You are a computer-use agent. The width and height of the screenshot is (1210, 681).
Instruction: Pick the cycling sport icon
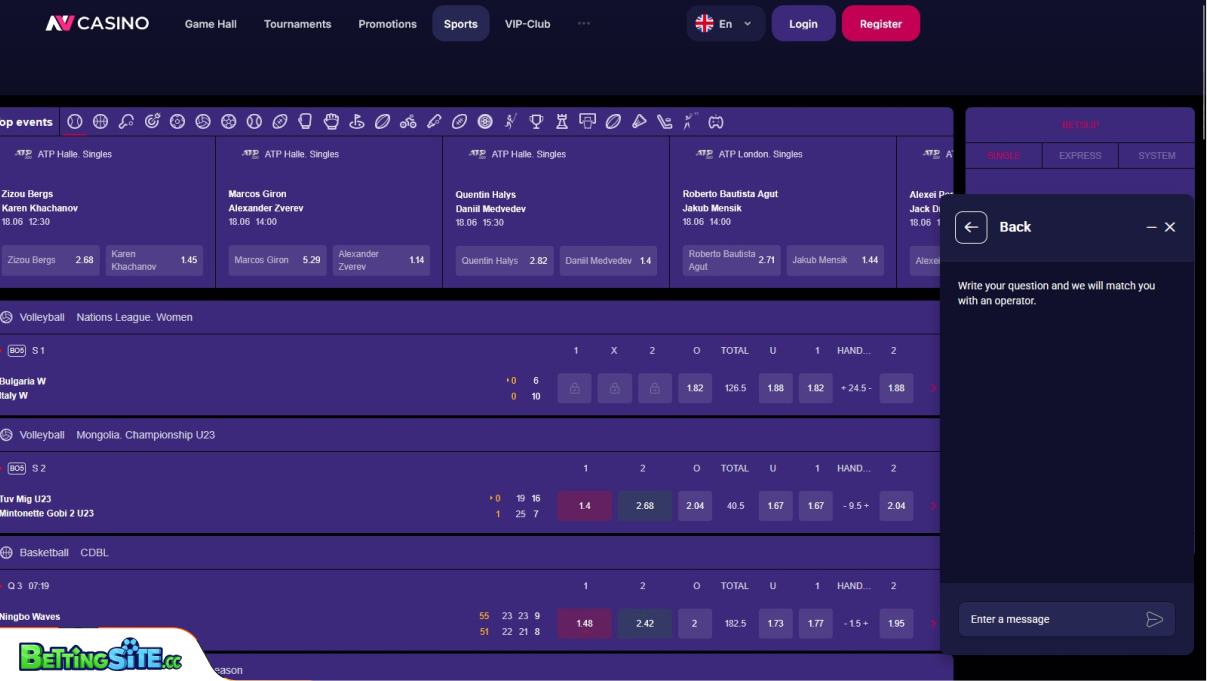click(x=408, y=122)
